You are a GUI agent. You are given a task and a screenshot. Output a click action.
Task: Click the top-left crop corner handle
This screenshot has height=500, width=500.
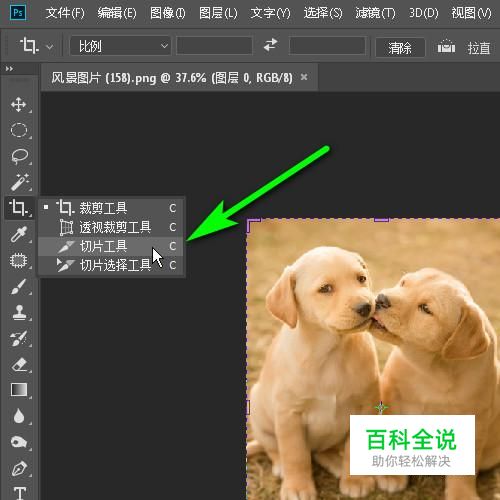253,225
